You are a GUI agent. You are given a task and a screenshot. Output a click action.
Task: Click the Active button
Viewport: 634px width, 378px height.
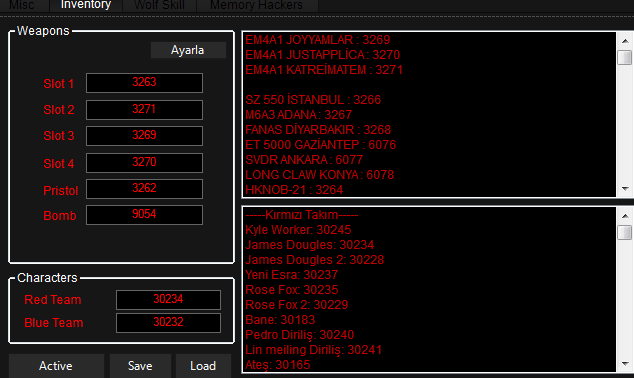[x=56, y=366]
